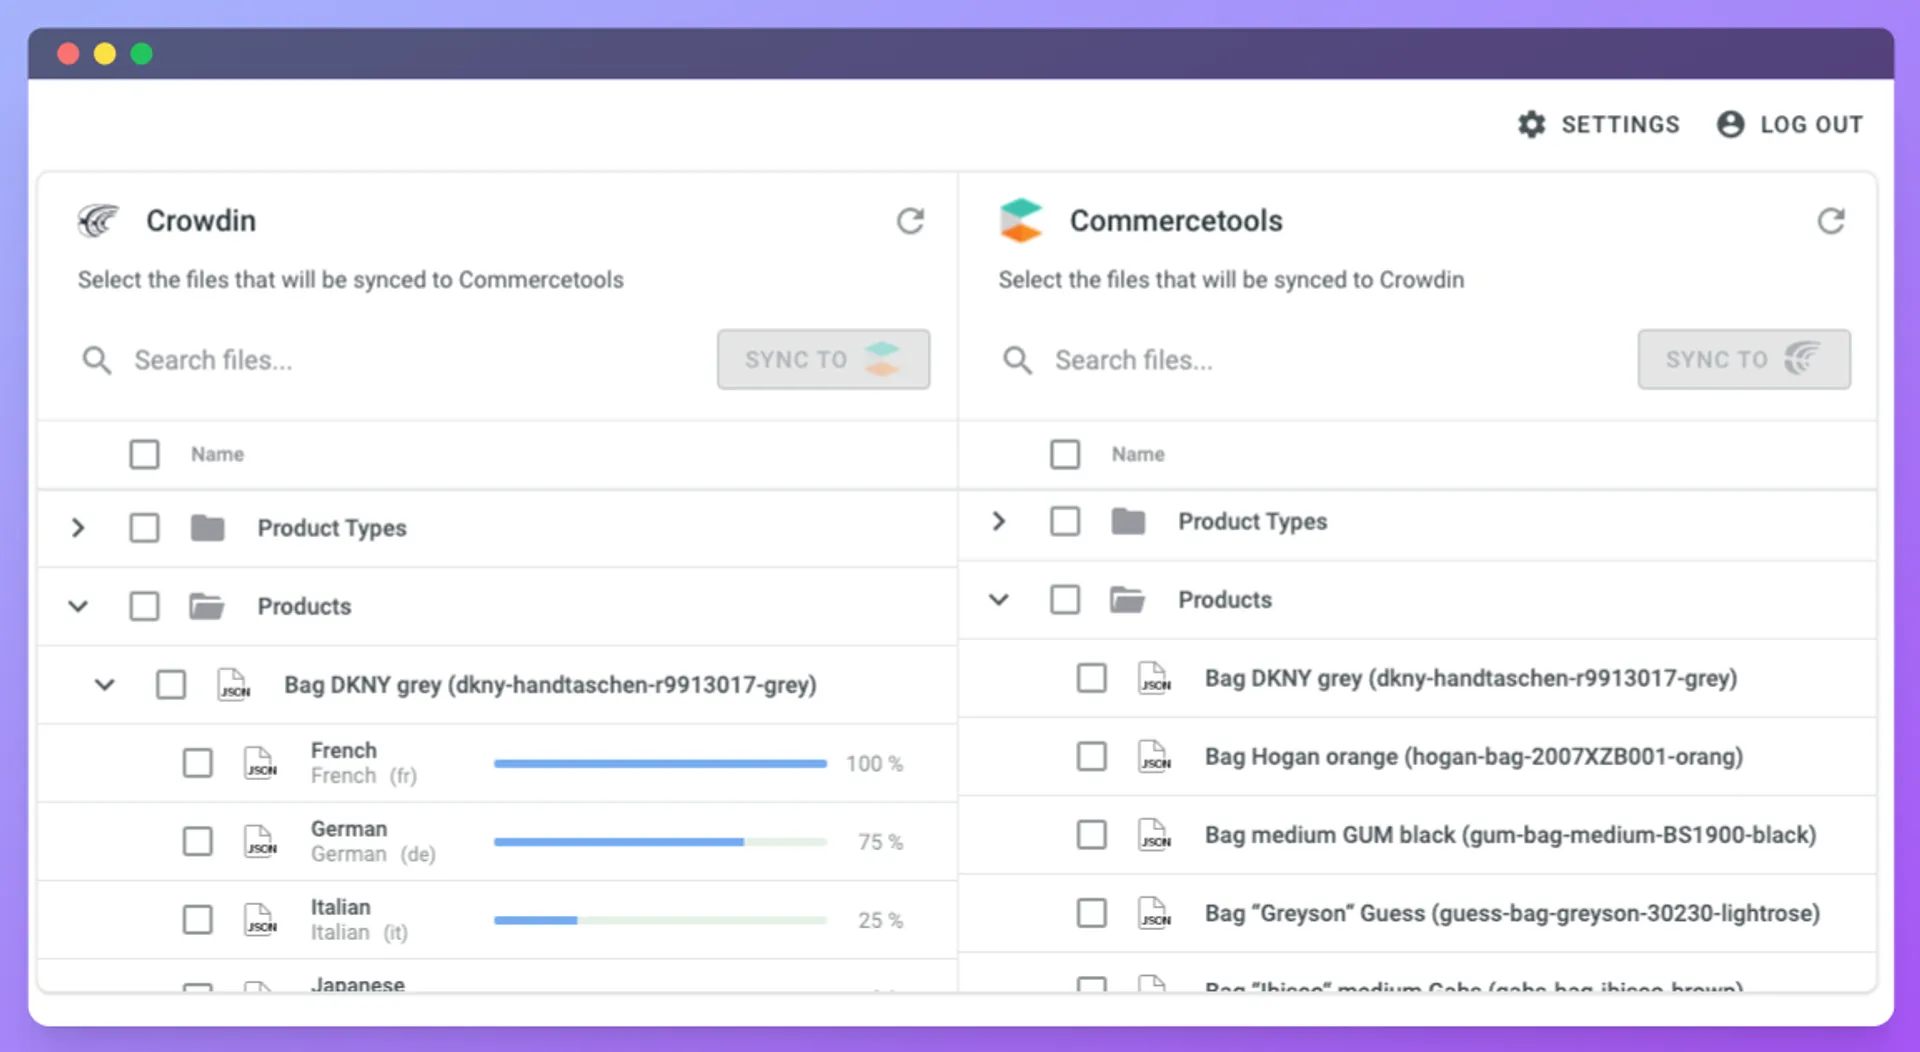
Task: Click the Commercetools search magnifier icon
Action: pyautogui.click(x=1017, y=360)
